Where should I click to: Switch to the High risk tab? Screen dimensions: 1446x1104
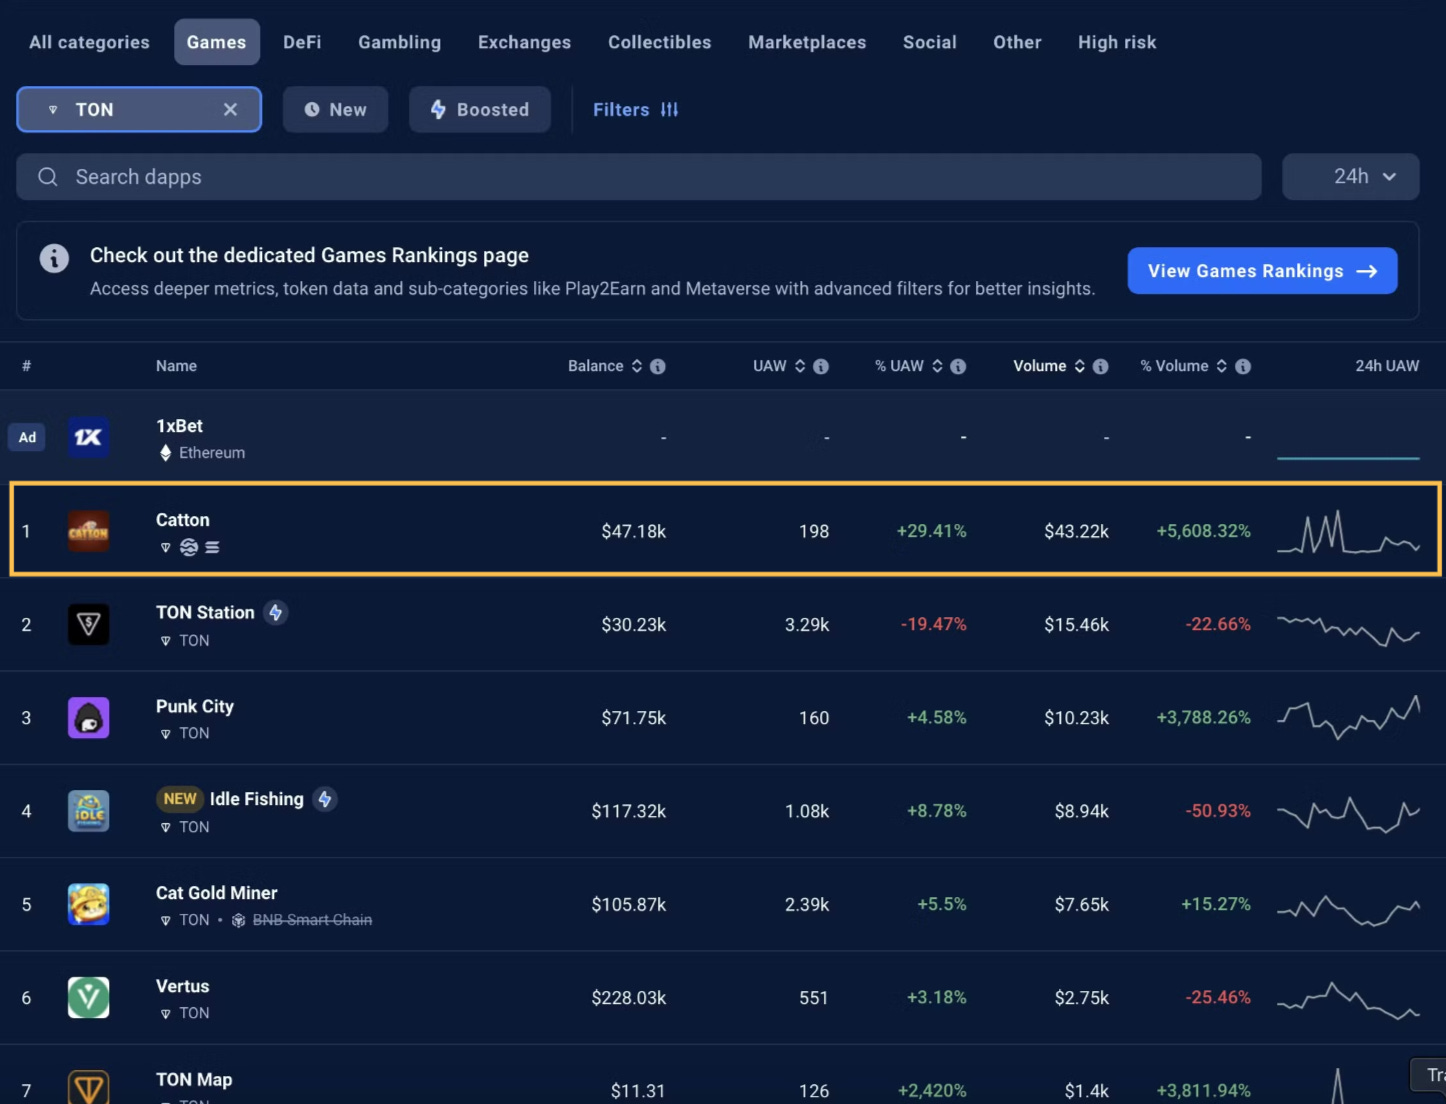pyautogui.click(x=1117, y=42)
